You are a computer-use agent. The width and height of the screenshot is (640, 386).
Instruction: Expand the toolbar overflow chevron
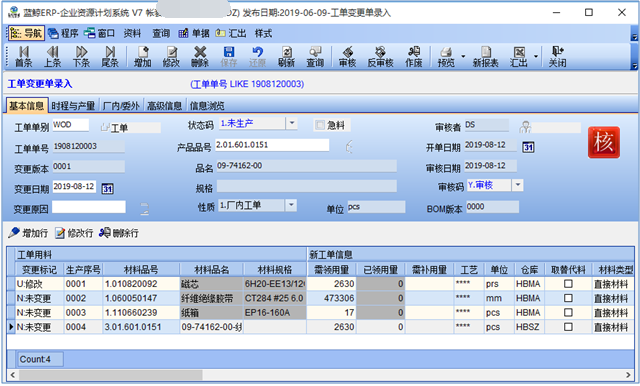click(x=634, y=66)
